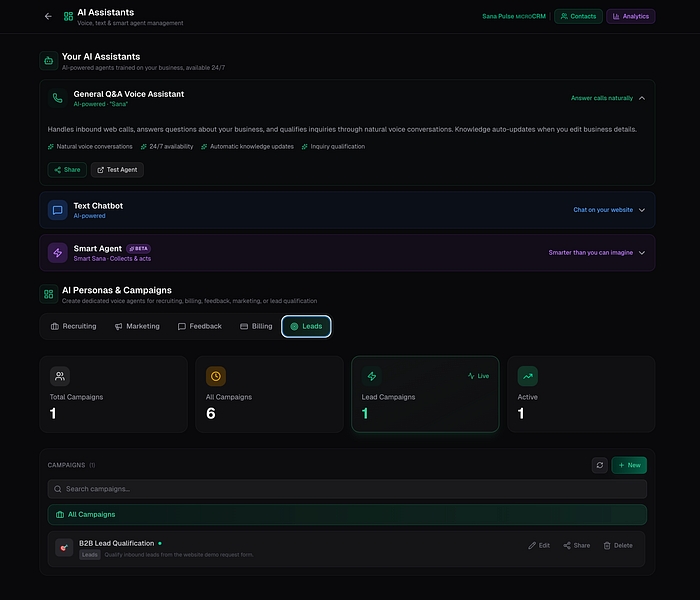This screenshot has height=600, width=700.
Task: Click the B2B Lead Qualification target icon
Action: pyautogui.click(x=64, y=548)
